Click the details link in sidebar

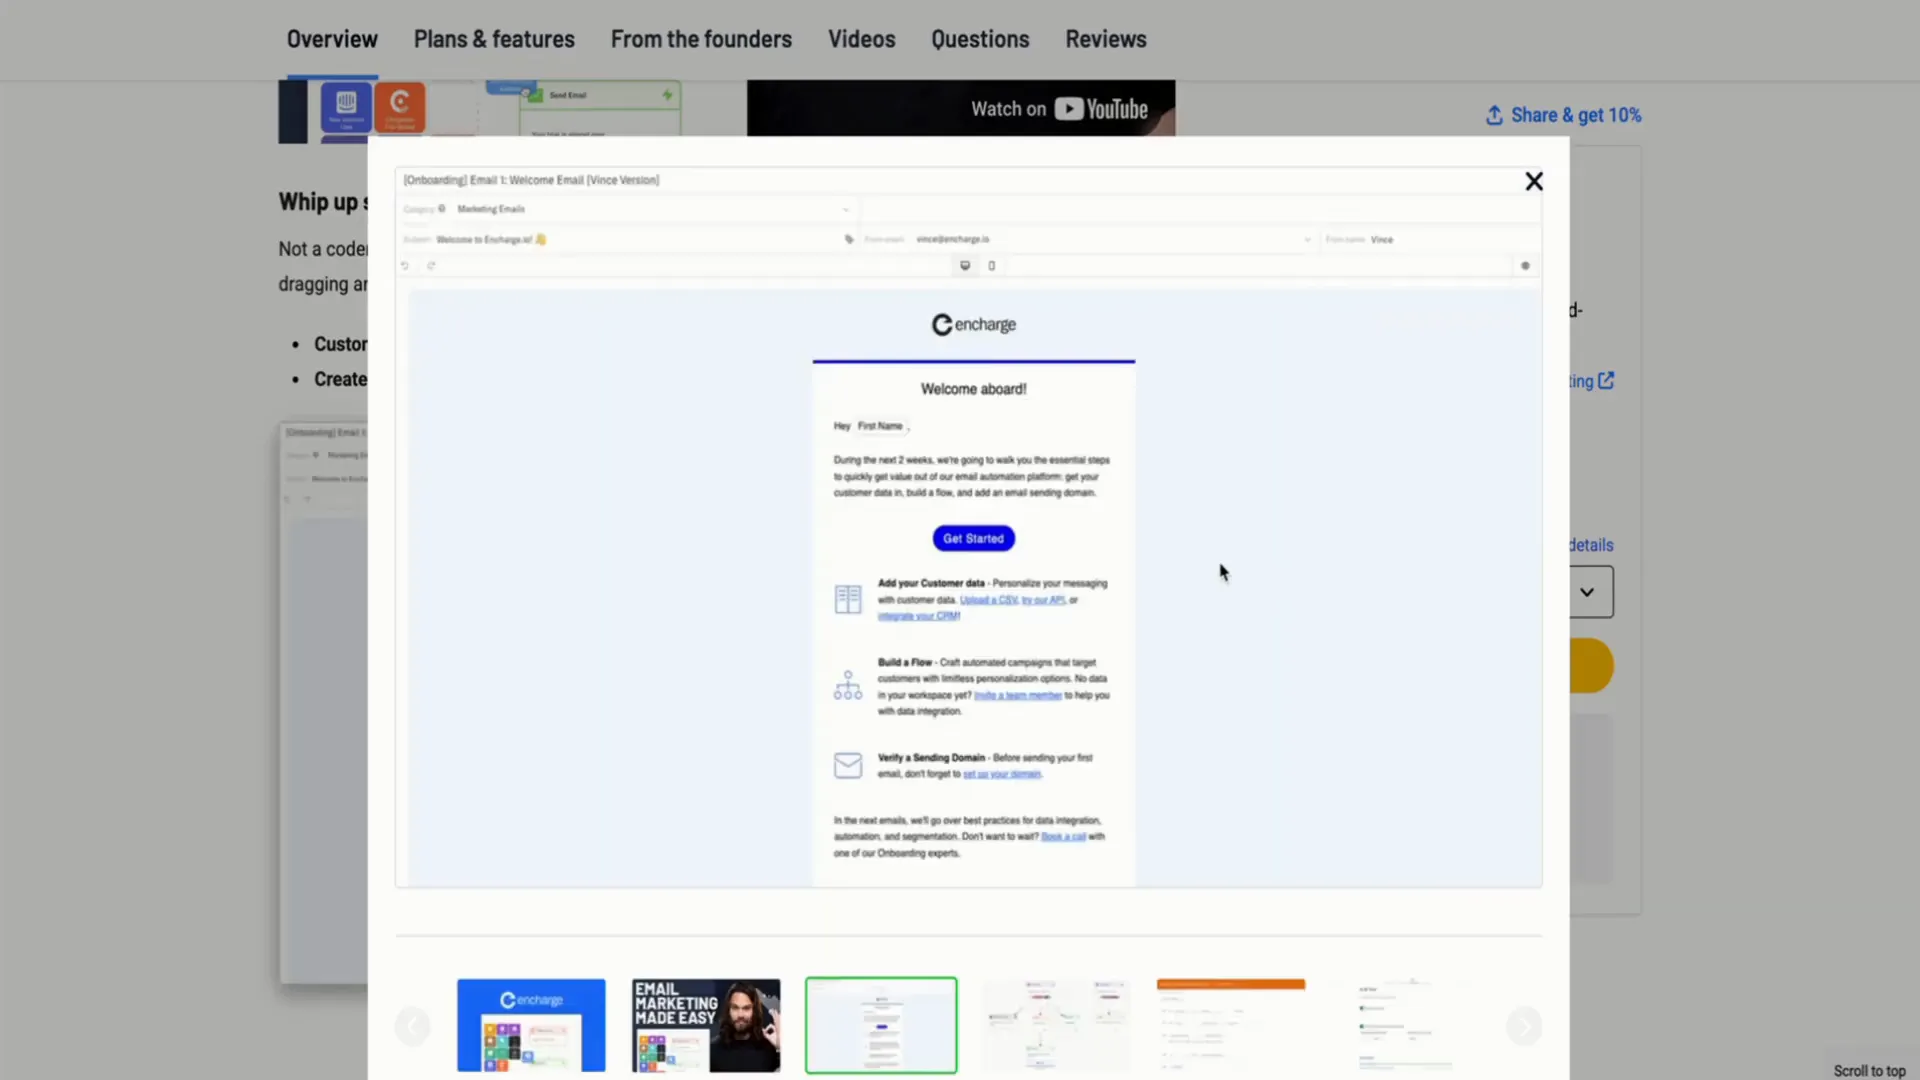(x=1591, y=545)
